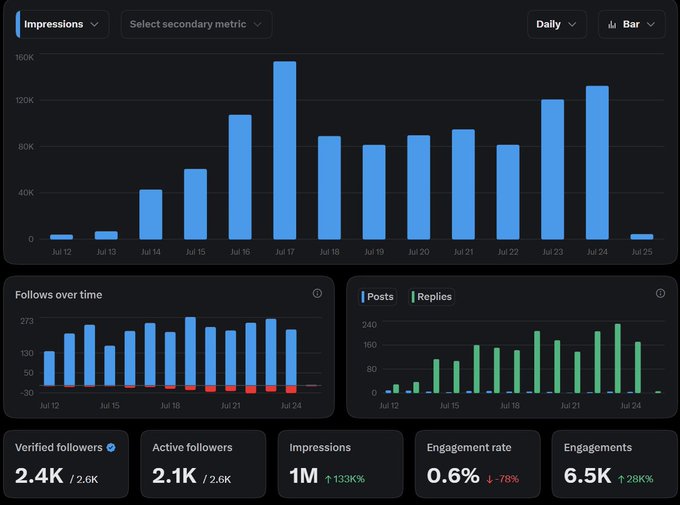Click the info icon on Posts and Replies chart
Screen dimensions: 680x505
(x=660, y=293)
